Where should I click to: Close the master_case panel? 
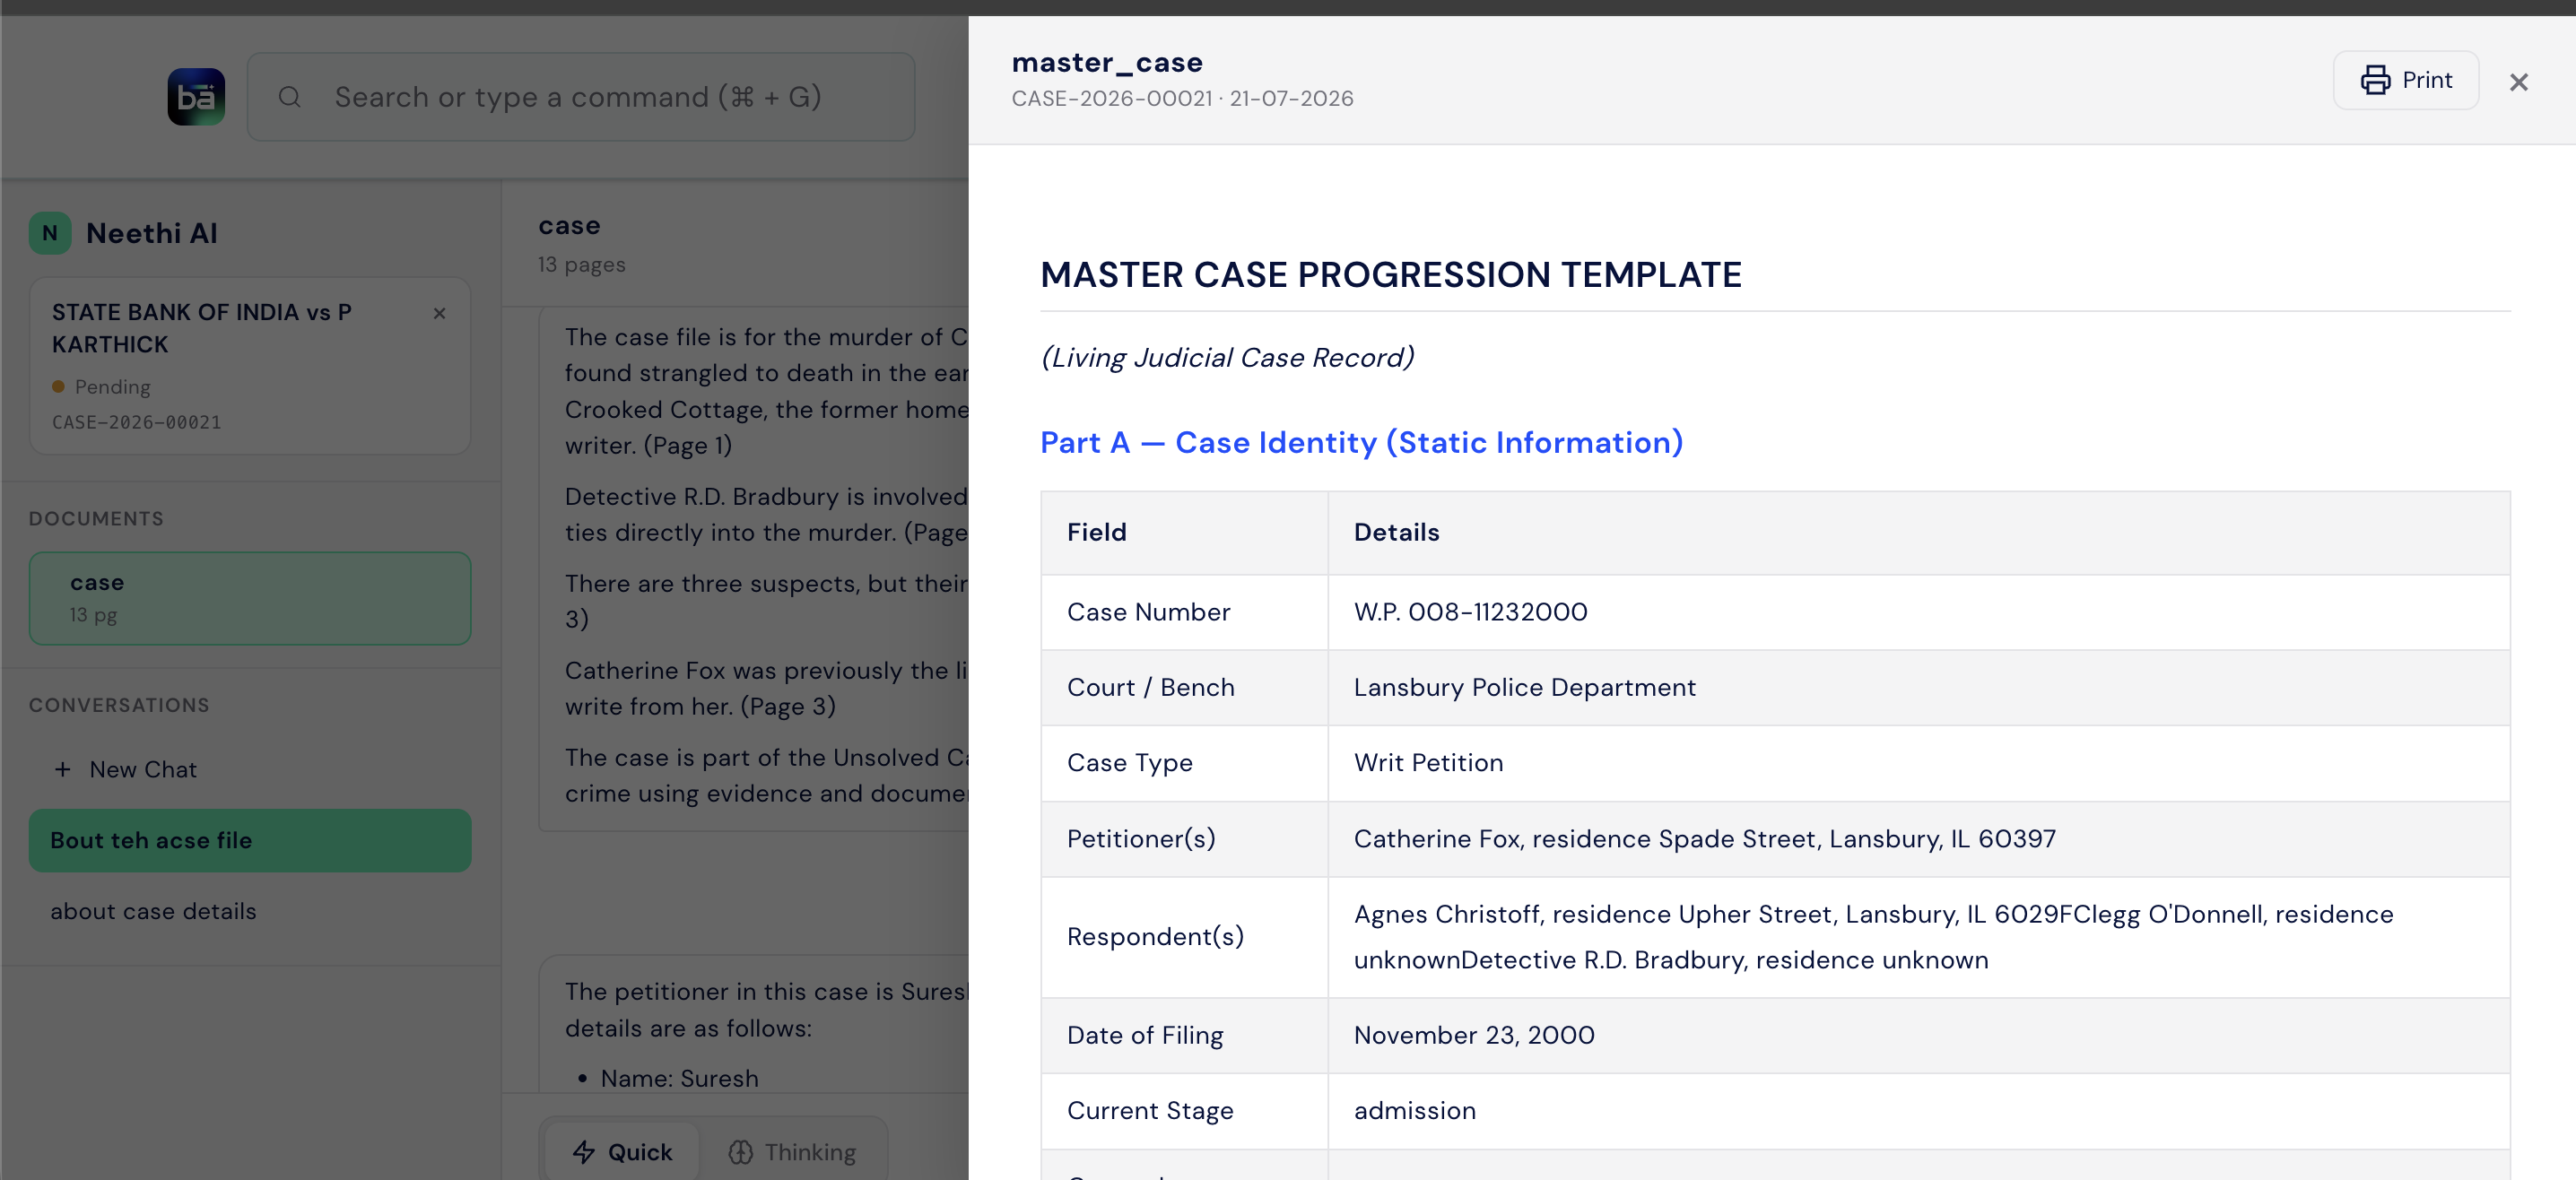2518,82
